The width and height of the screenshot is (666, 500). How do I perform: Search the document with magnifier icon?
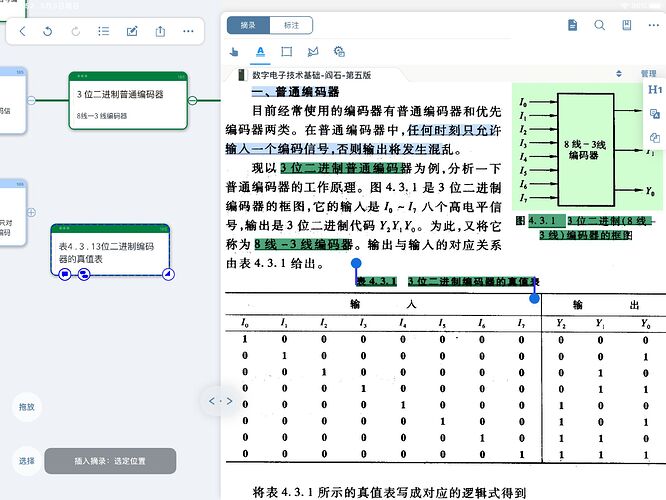[x=599, y=25]
